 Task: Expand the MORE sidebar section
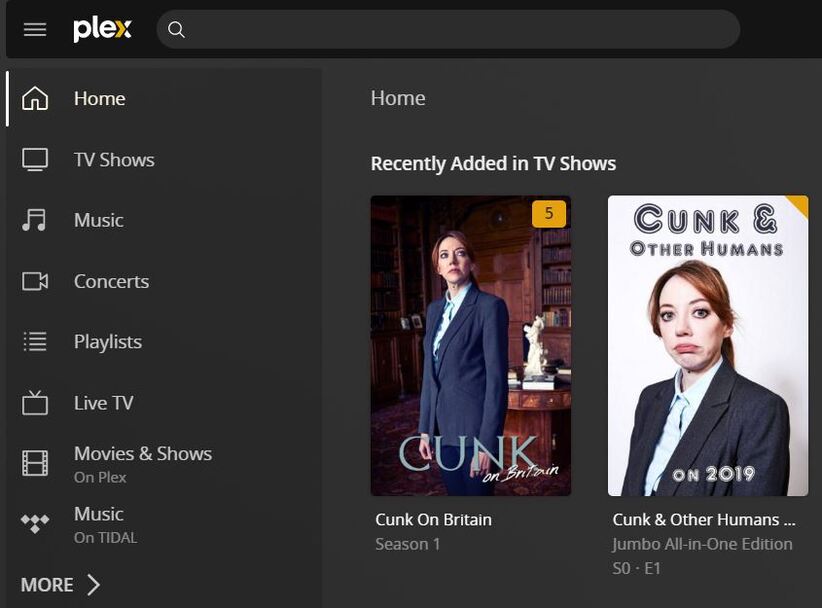(x=60, y=584)
